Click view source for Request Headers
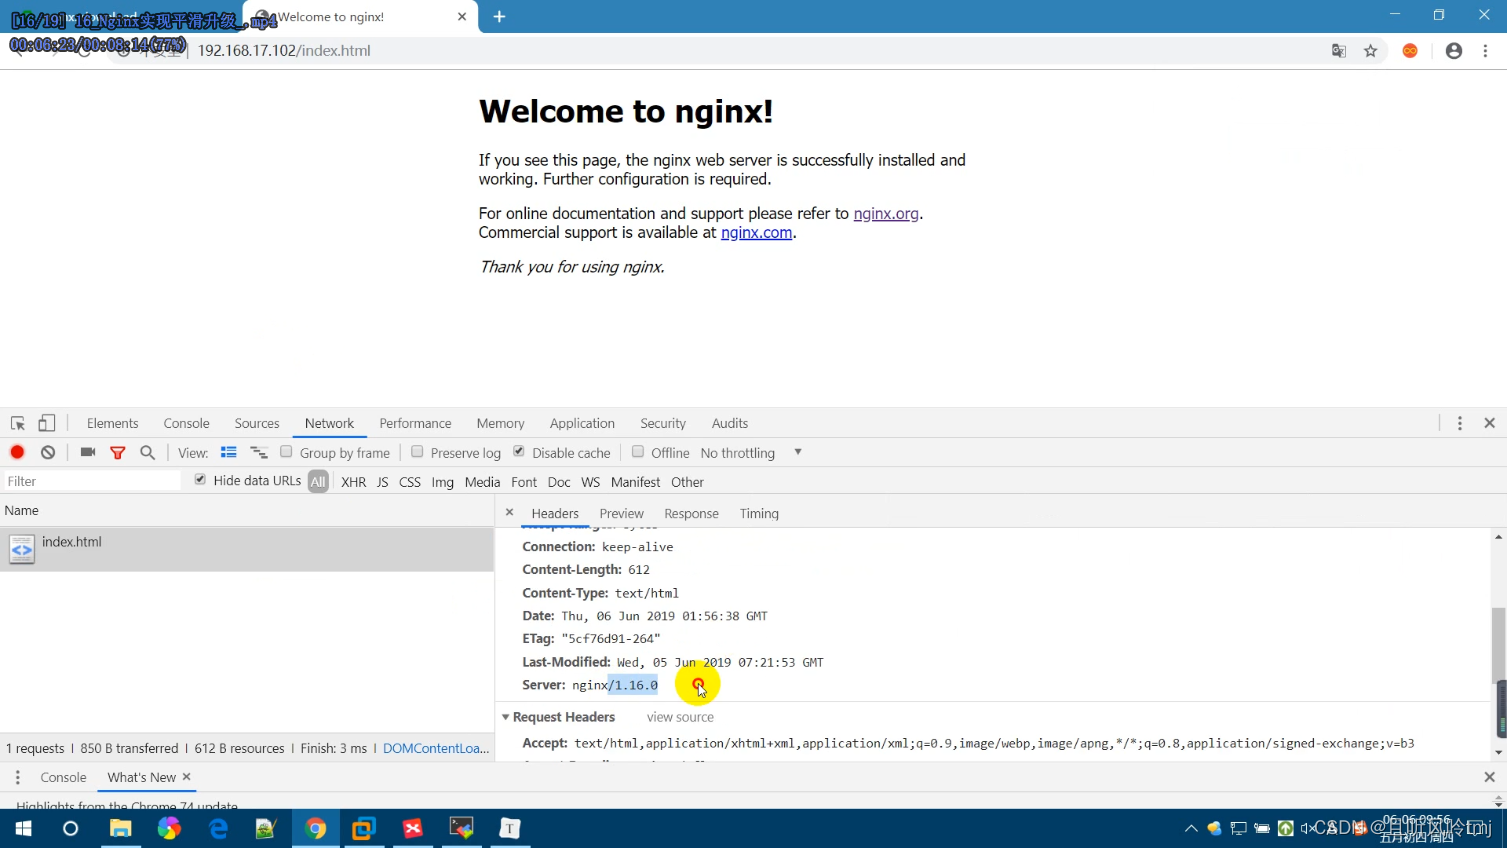 point(680,717)
